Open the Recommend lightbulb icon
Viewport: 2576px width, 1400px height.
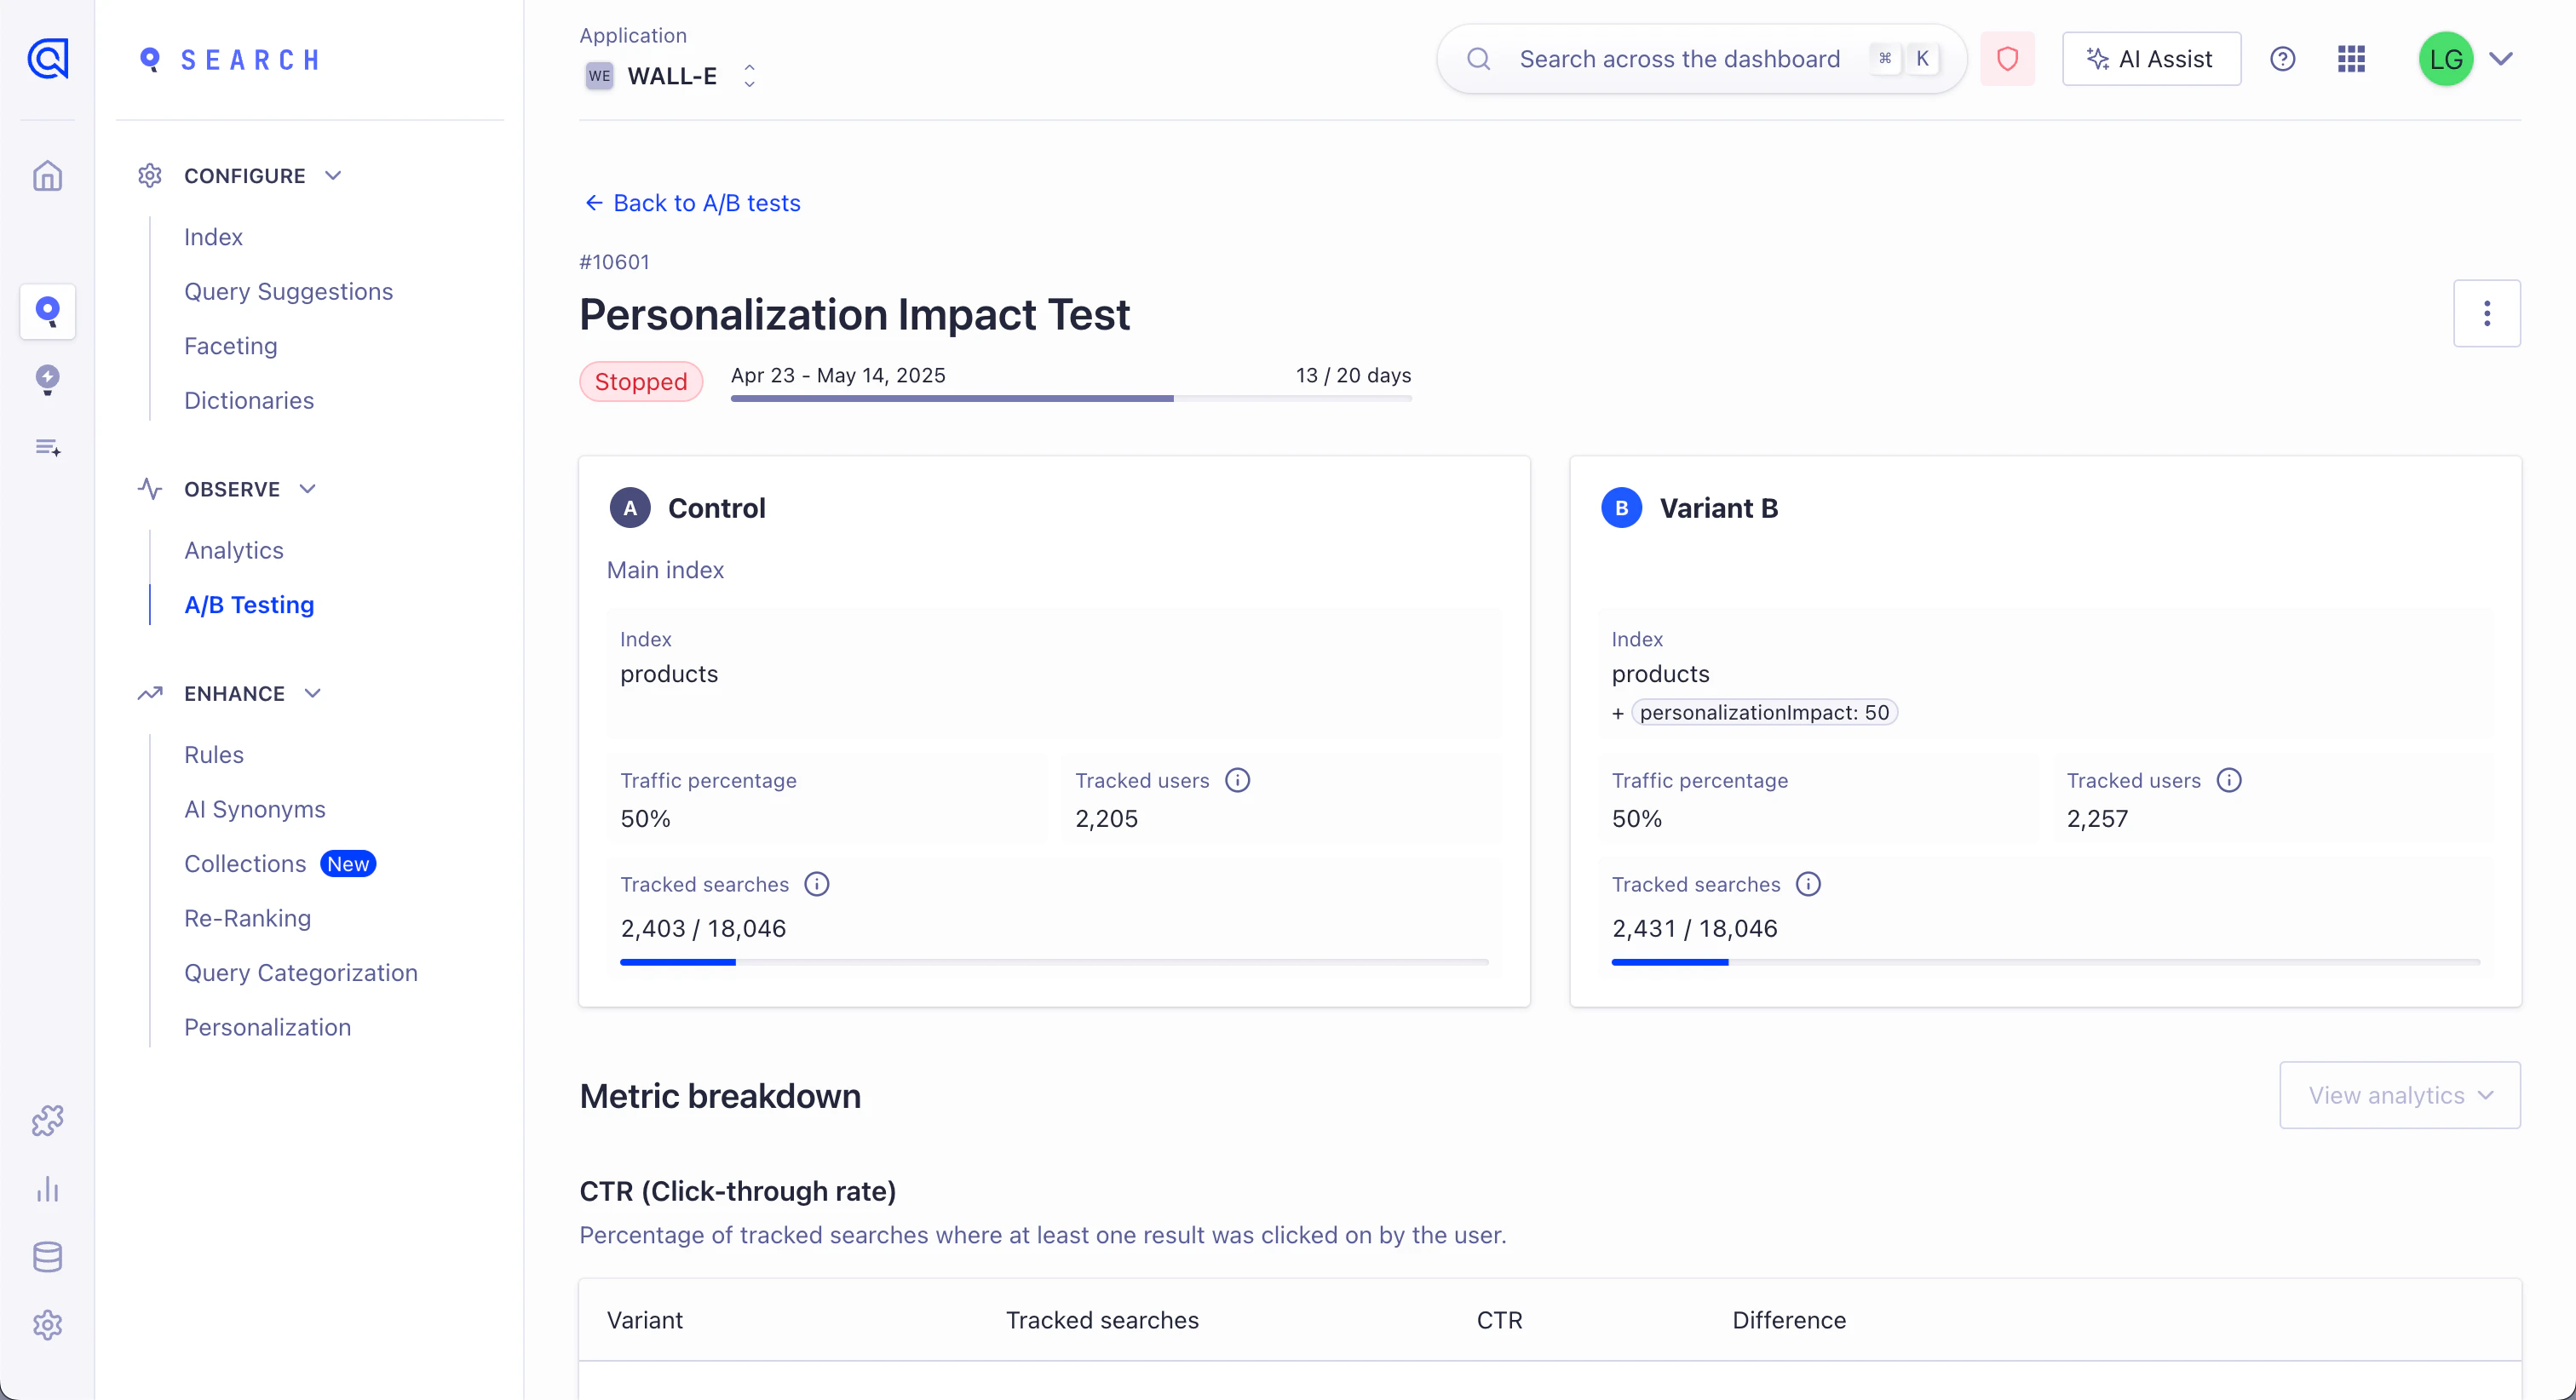coord(47,380)
